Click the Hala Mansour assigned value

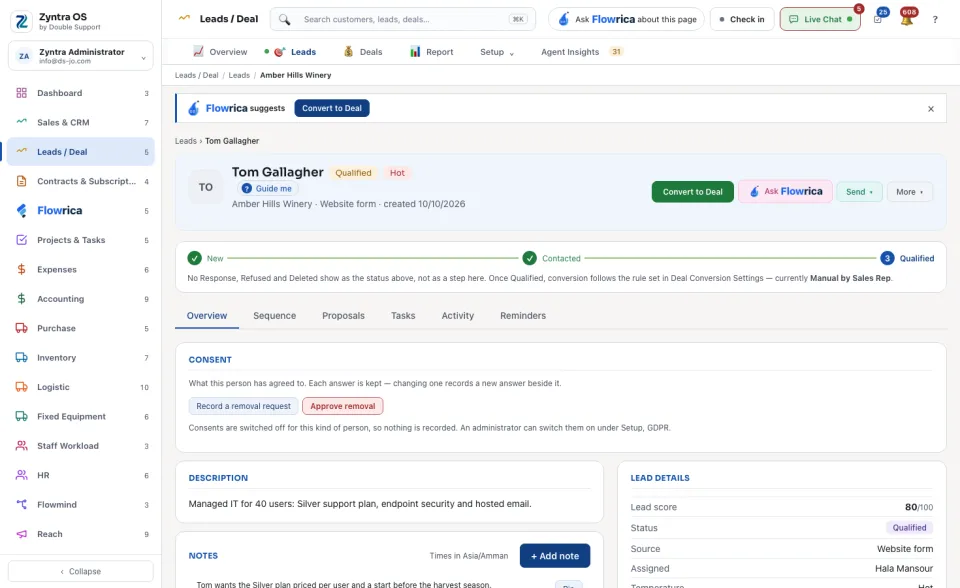[904, 569]
